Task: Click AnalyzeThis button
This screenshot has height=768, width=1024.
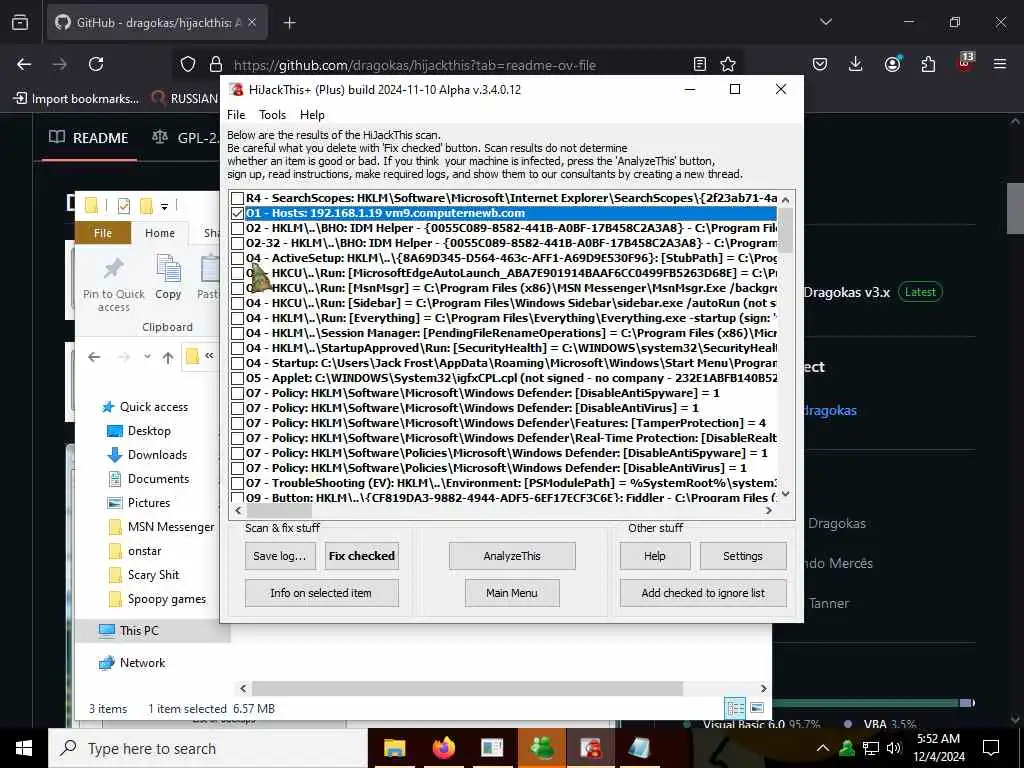Action: tap(512, 556)
